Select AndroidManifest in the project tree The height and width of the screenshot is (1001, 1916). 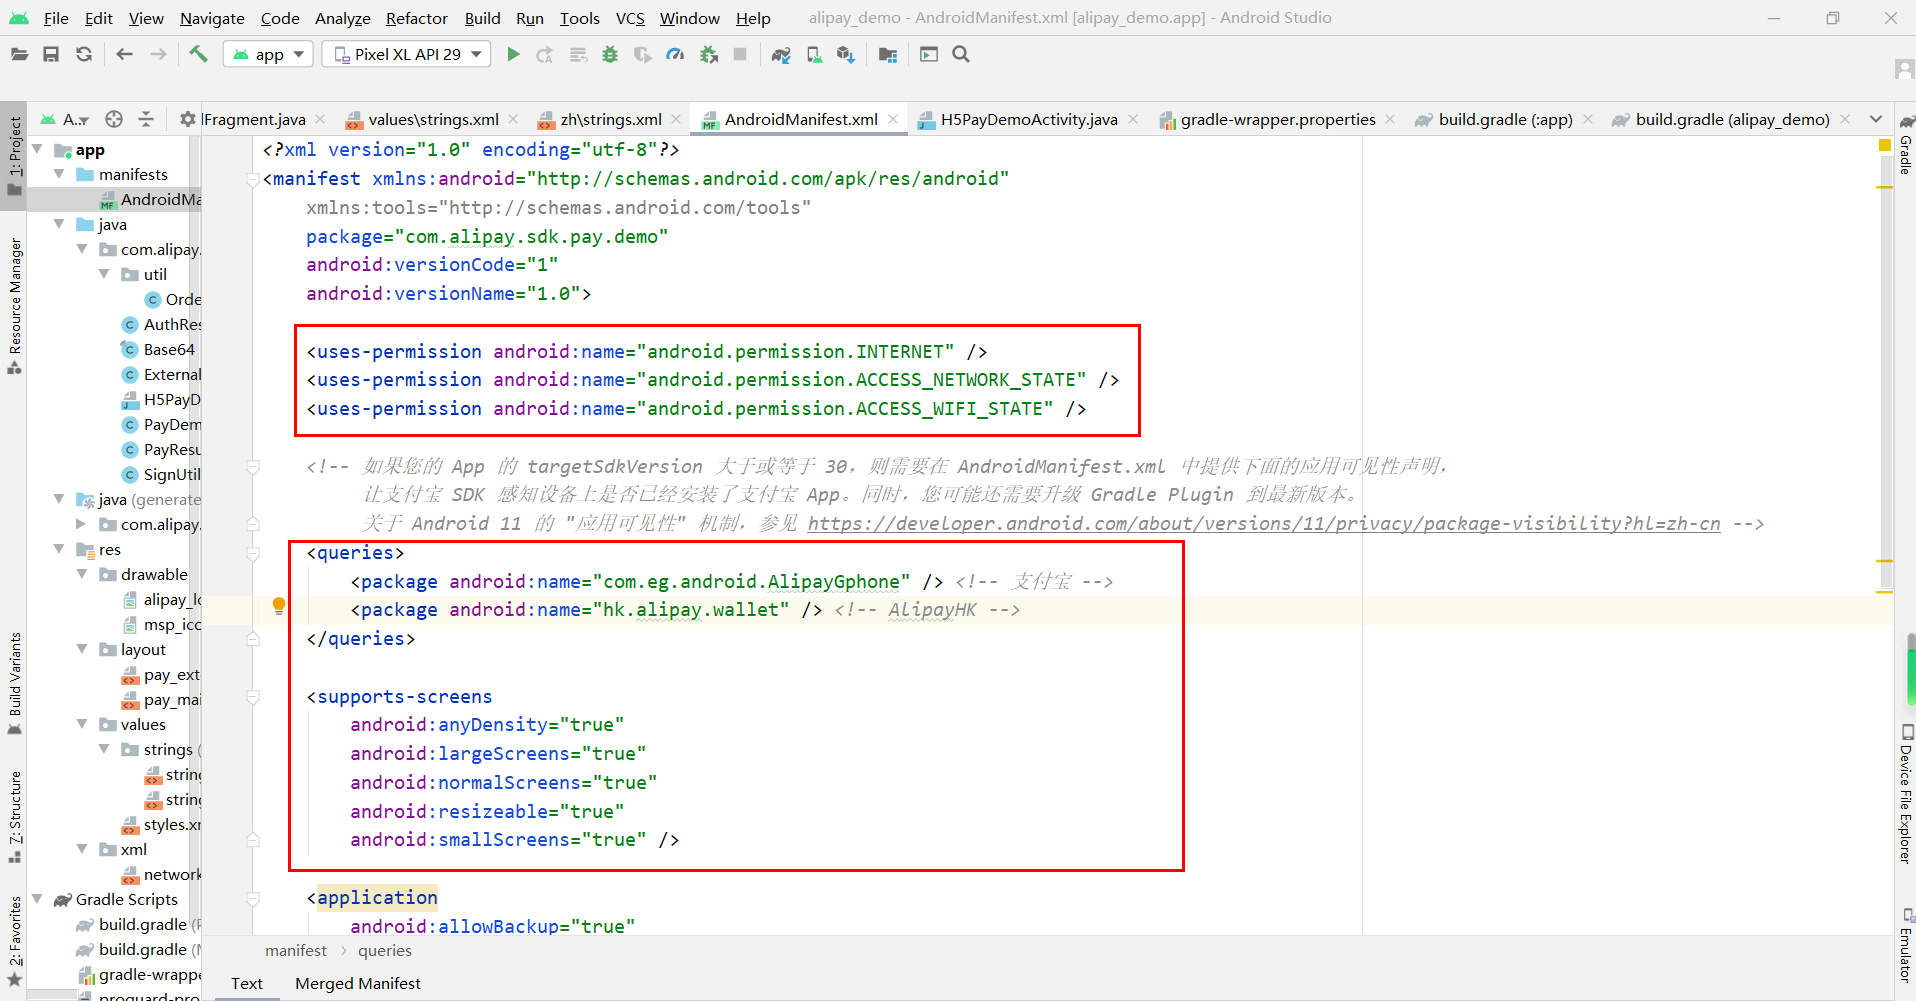coord(150,199)
